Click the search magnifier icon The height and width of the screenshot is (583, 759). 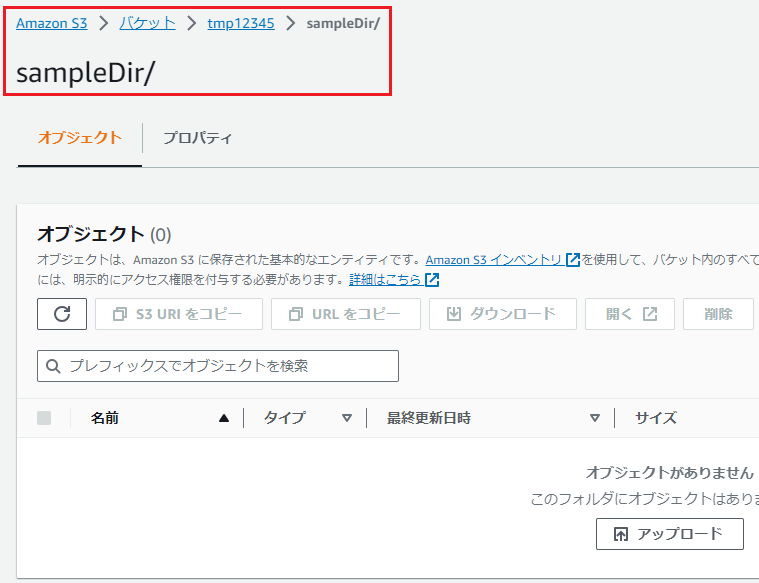click(53, 366)
